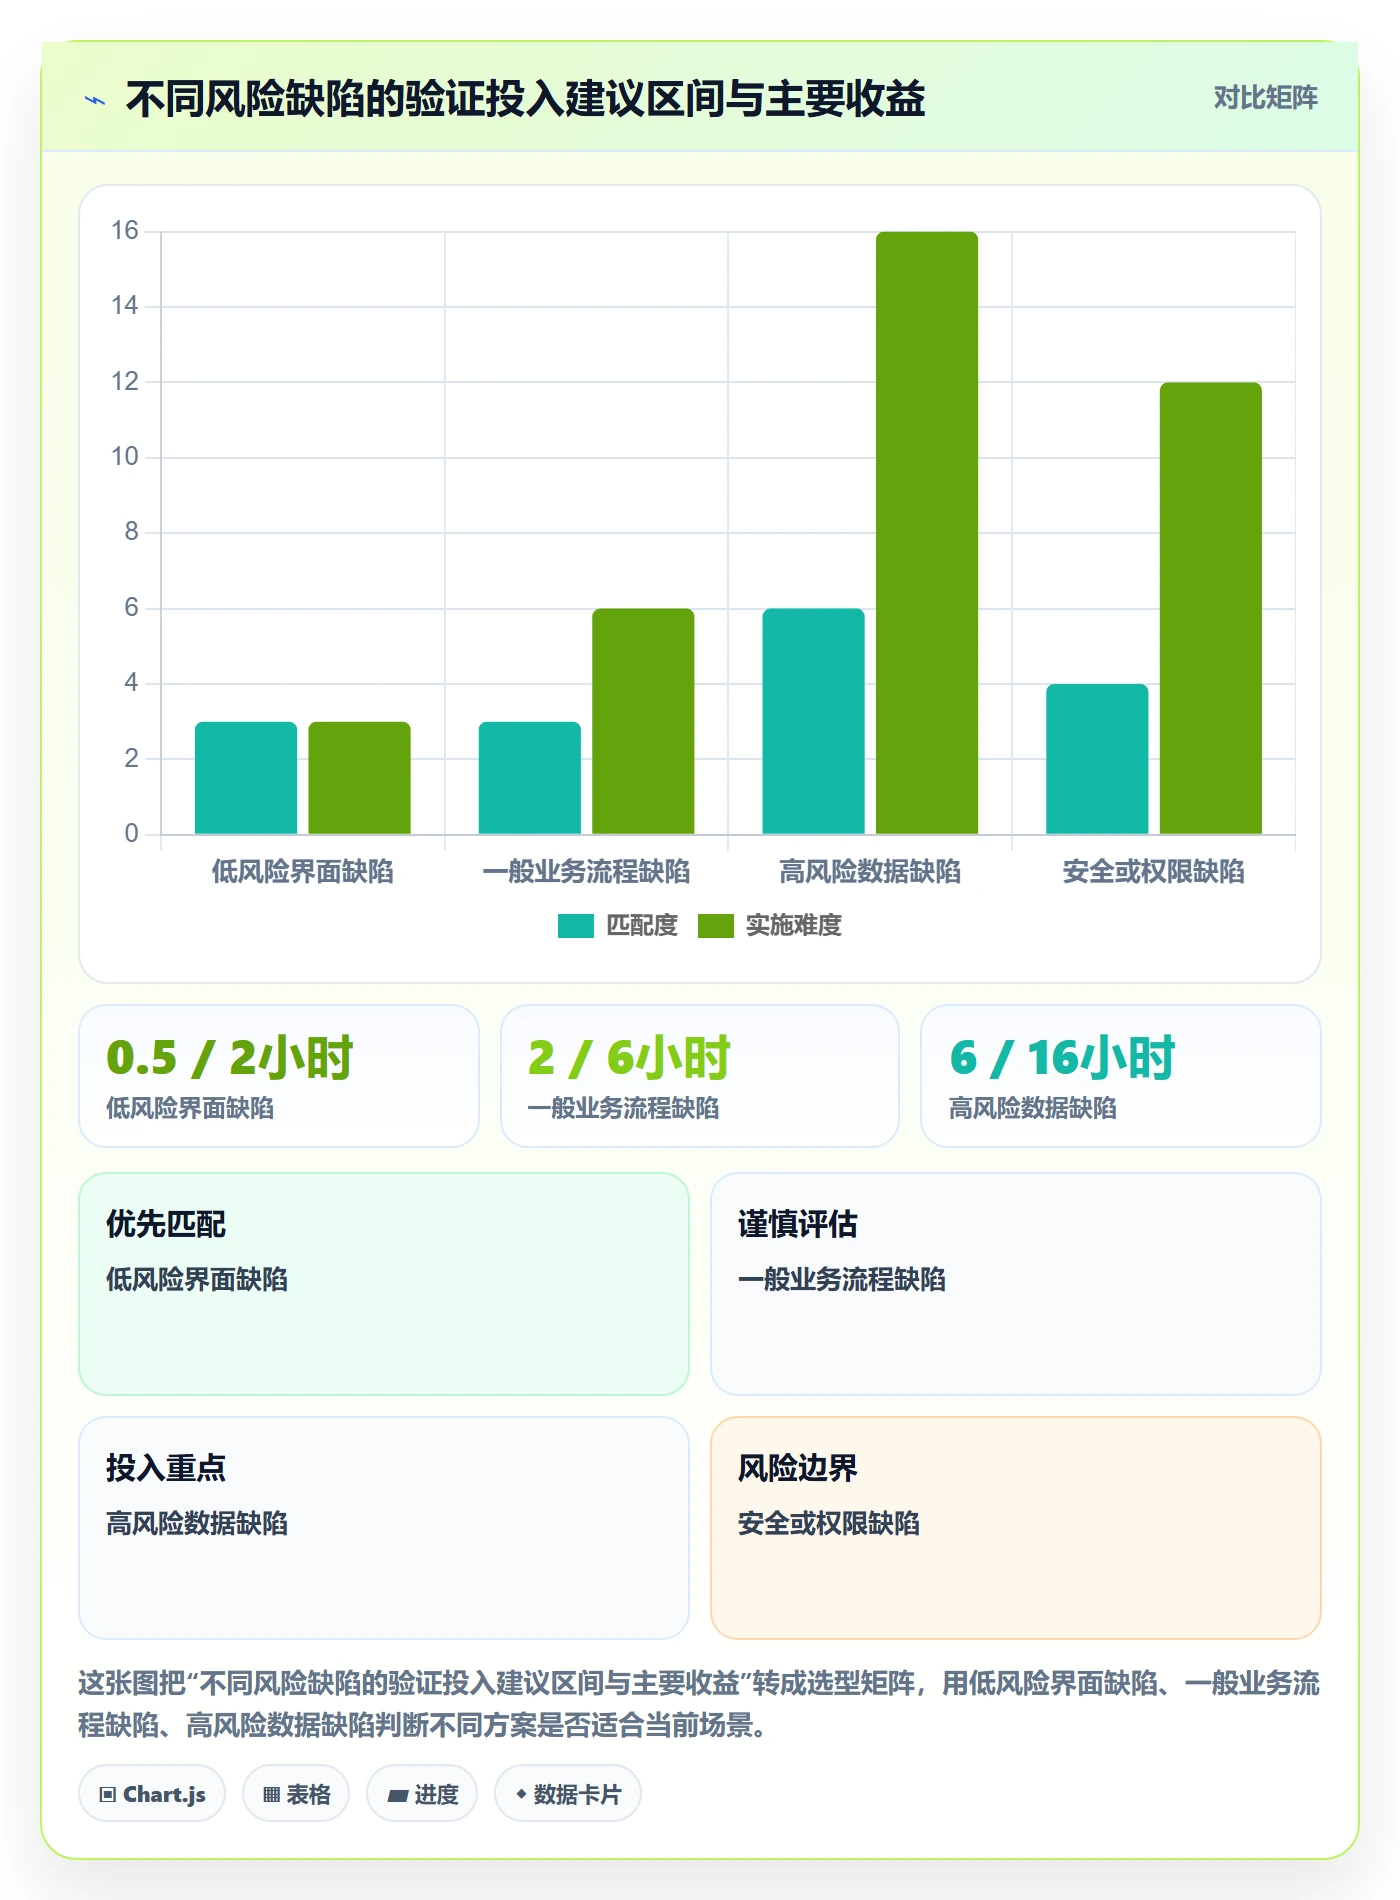Select the Chart.js tag chip
Screen dimensions: 1400x1900
coord(152,1794)
